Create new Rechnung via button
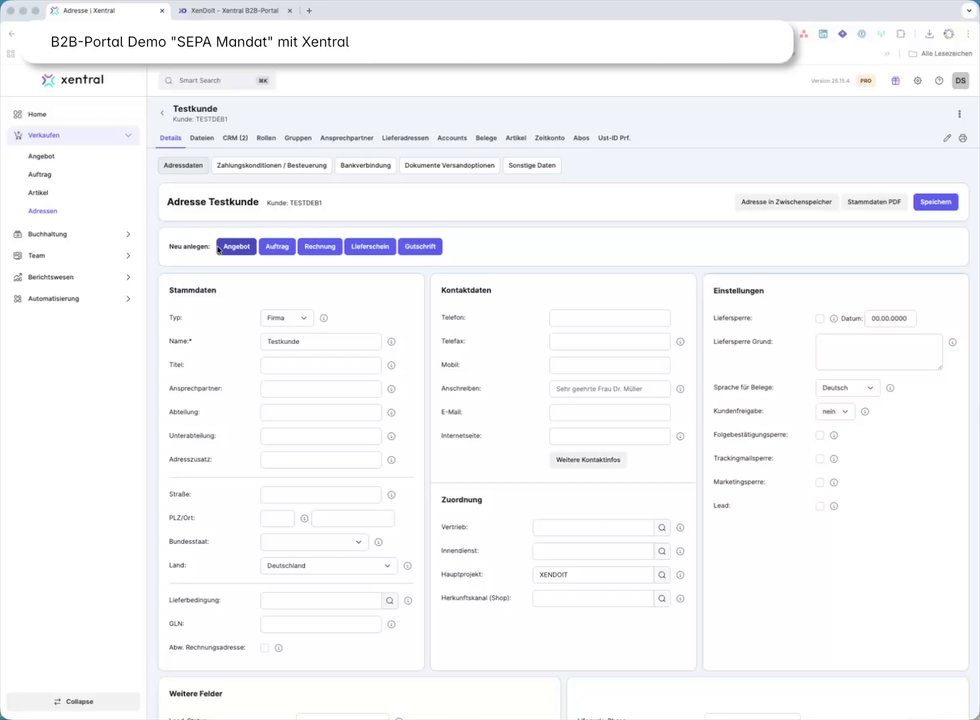This screenshot has width=980, height=720. point(319,247)
